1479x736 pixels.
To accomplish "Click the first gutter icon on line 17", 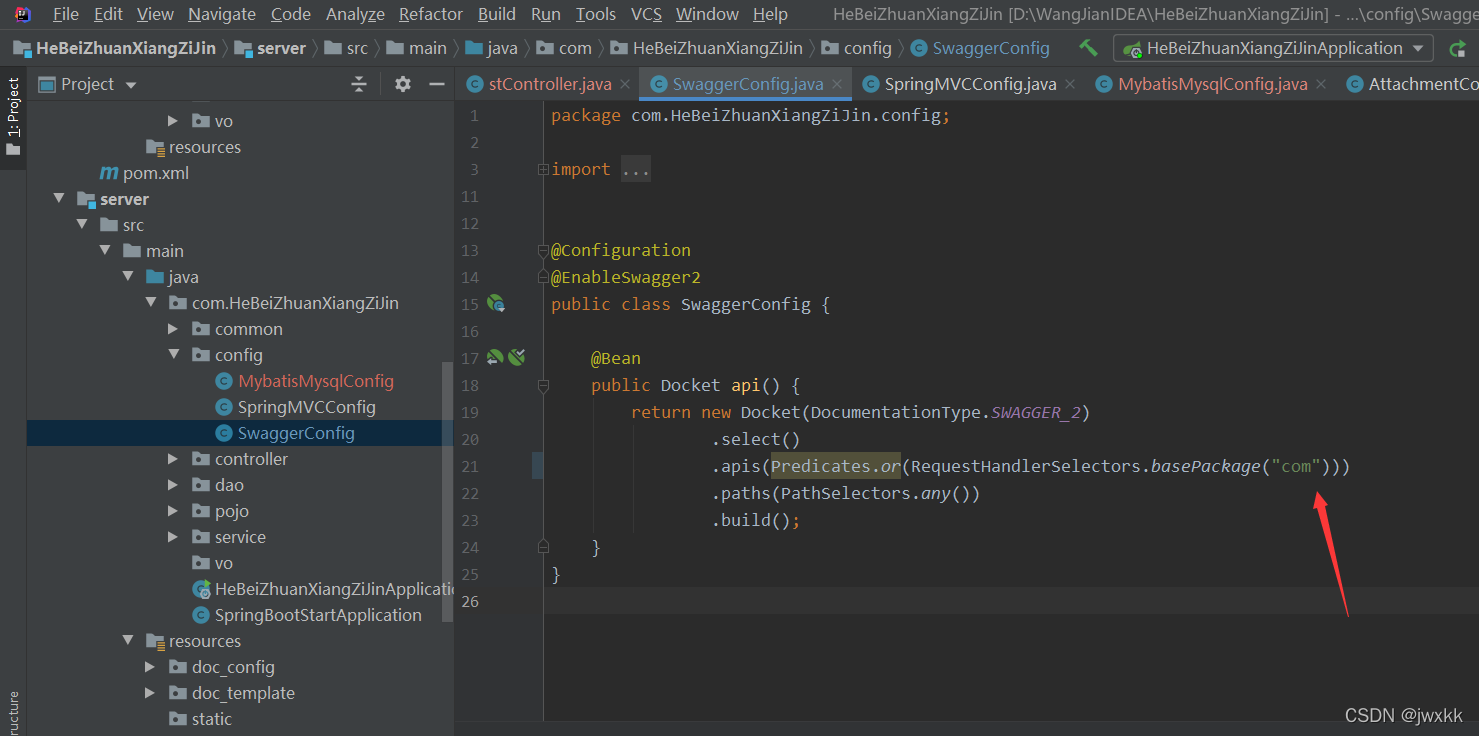I will [494, 357].
